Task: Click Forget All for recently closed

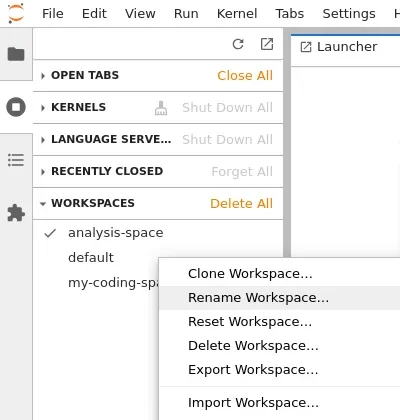Action: pyautogui.click(x=242, y=172)
